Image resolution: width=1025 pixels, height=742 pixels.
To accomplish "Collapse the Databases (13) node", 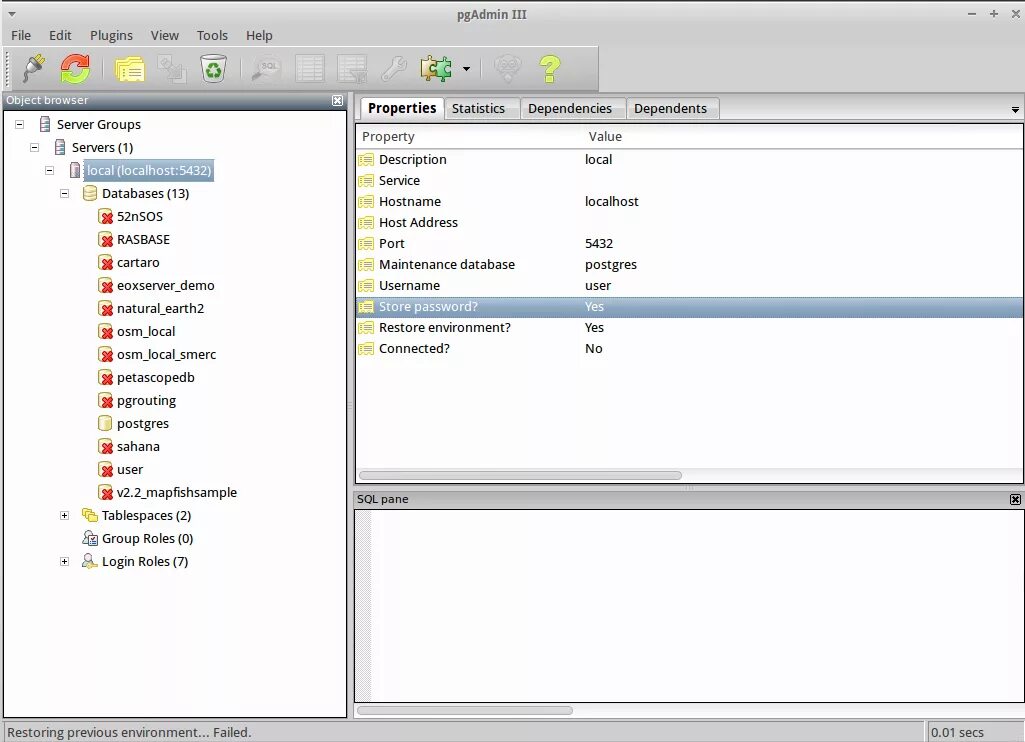I will (65, 194).
